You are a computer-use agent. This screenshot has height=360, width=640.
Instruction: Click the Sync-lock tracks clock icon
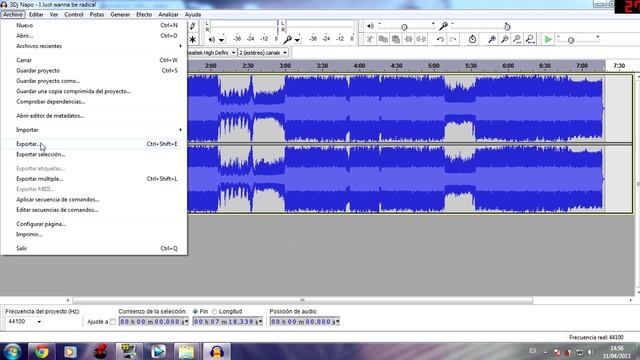[472, 39]
